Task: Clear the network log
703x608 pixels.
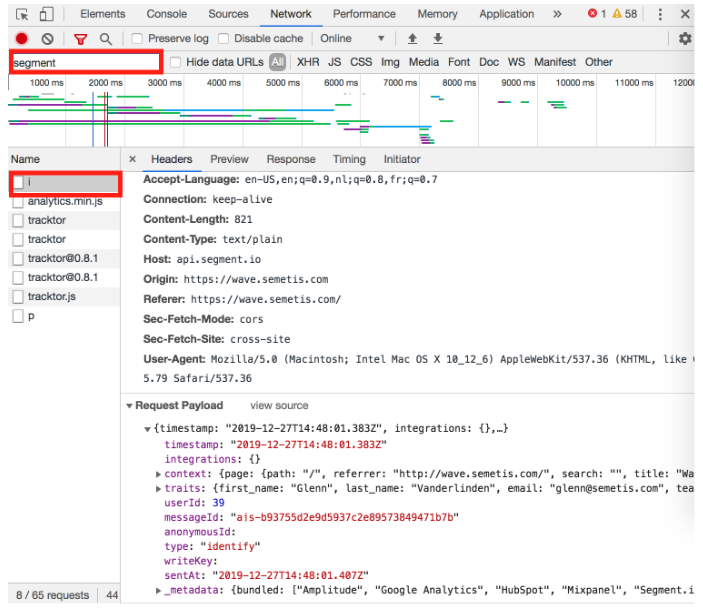Action: [47, 39]
